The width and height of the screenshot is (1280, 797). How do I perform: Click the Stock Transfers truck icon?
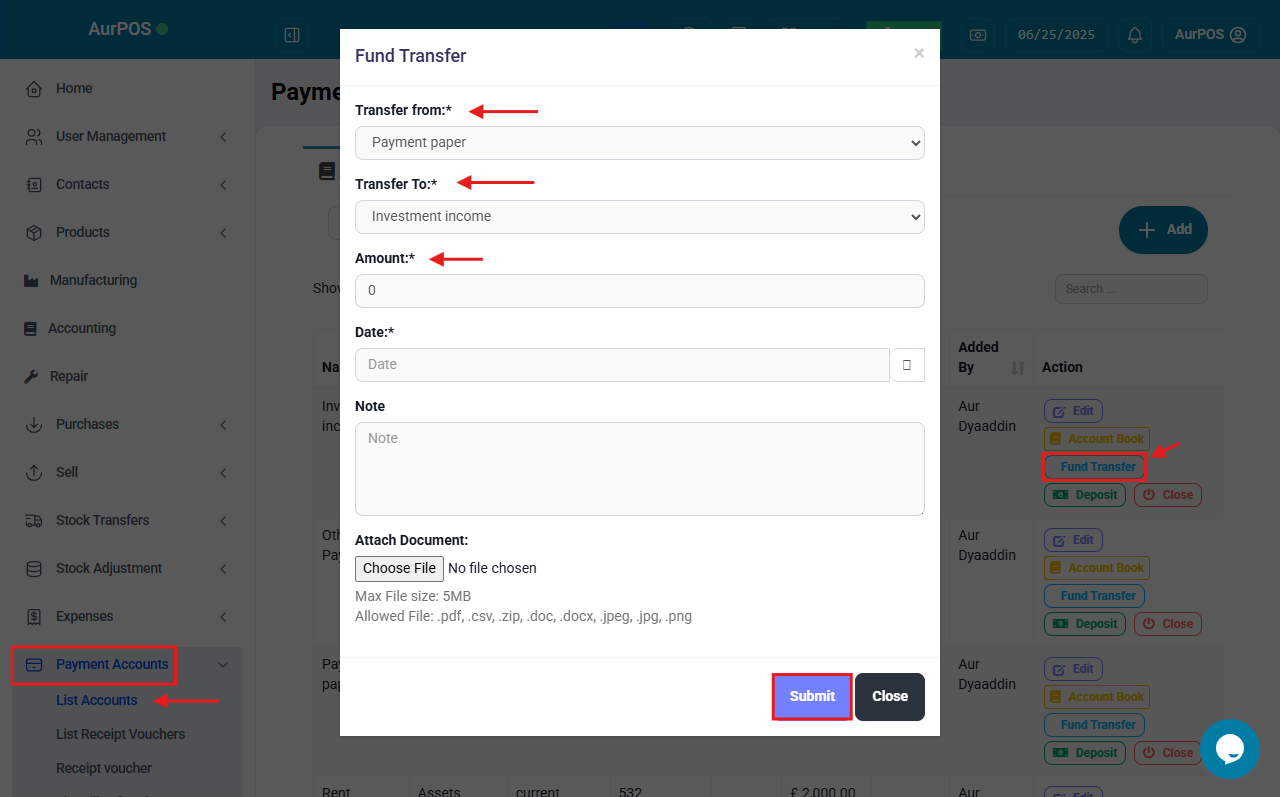34,521
